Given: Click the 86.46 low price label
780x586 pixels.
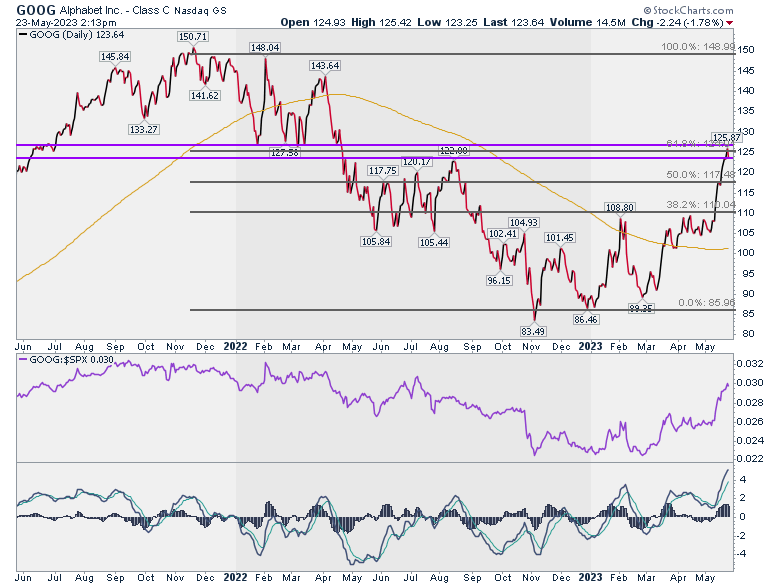Looking at the screenshot, I should point(585,319).
